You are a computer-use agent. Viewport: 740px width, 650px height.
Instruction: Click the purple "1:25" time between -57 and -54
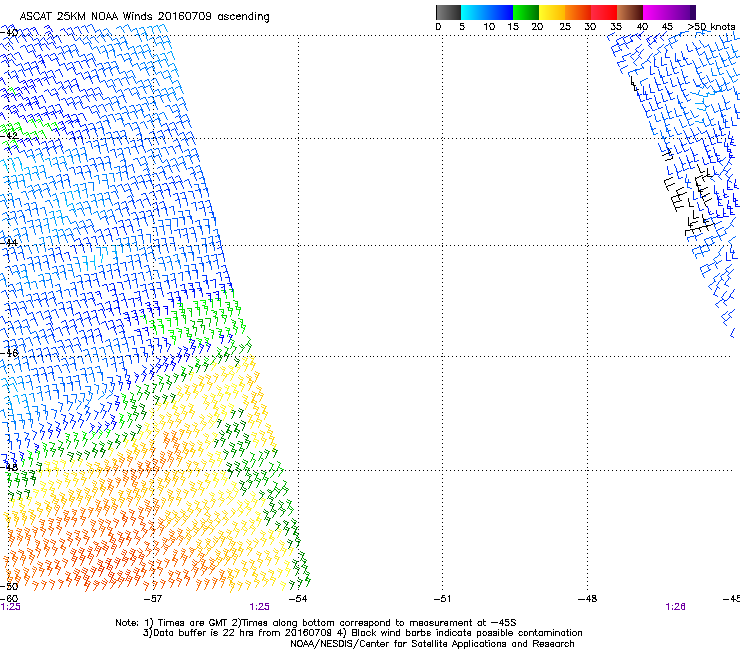click(260, 607)
